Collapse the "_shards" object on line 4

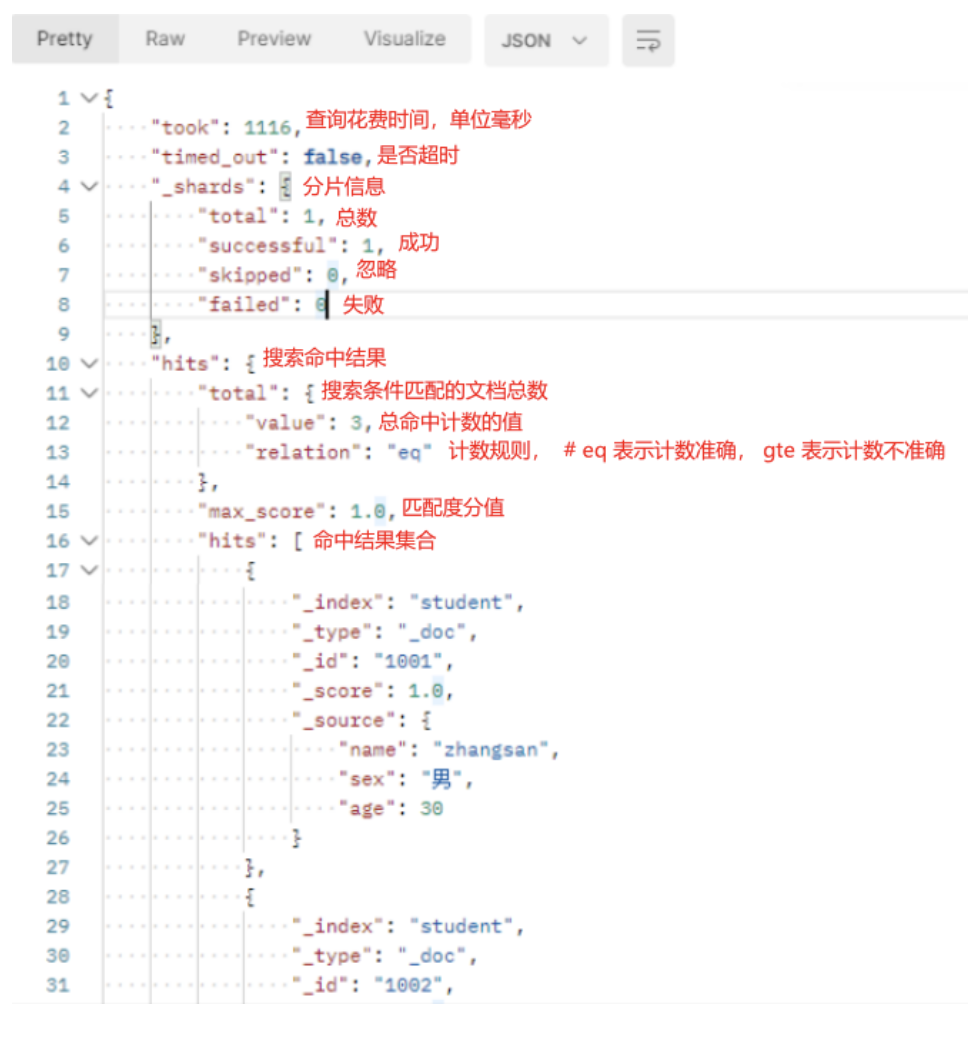[89, 187]
